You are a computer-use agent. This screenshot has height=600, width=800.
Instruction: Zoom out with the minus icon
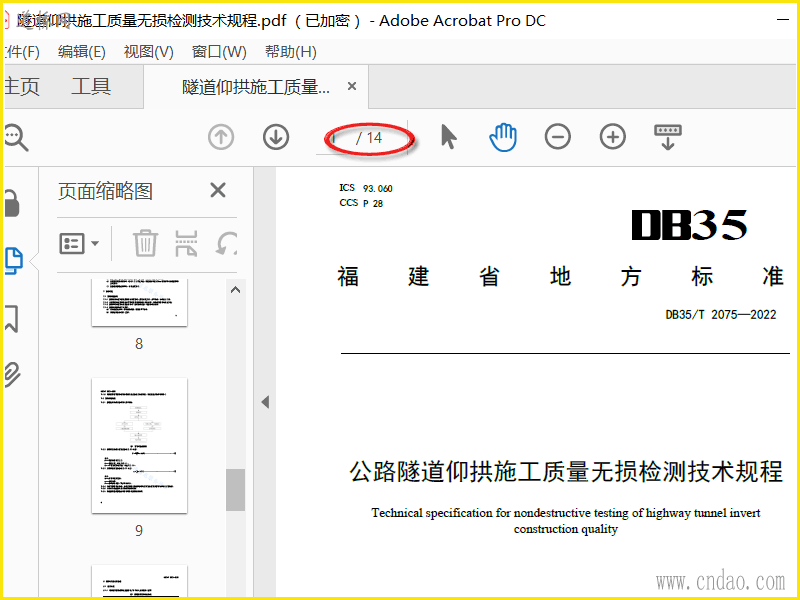click(x=558, y=137)
